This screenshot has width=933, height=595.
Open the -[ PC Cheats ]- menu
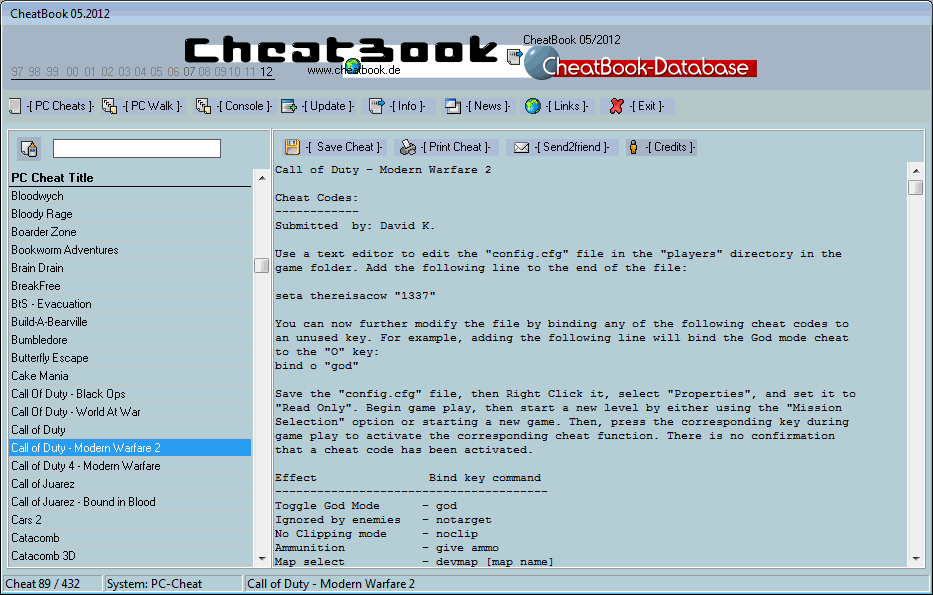click(x=60, y=107)
